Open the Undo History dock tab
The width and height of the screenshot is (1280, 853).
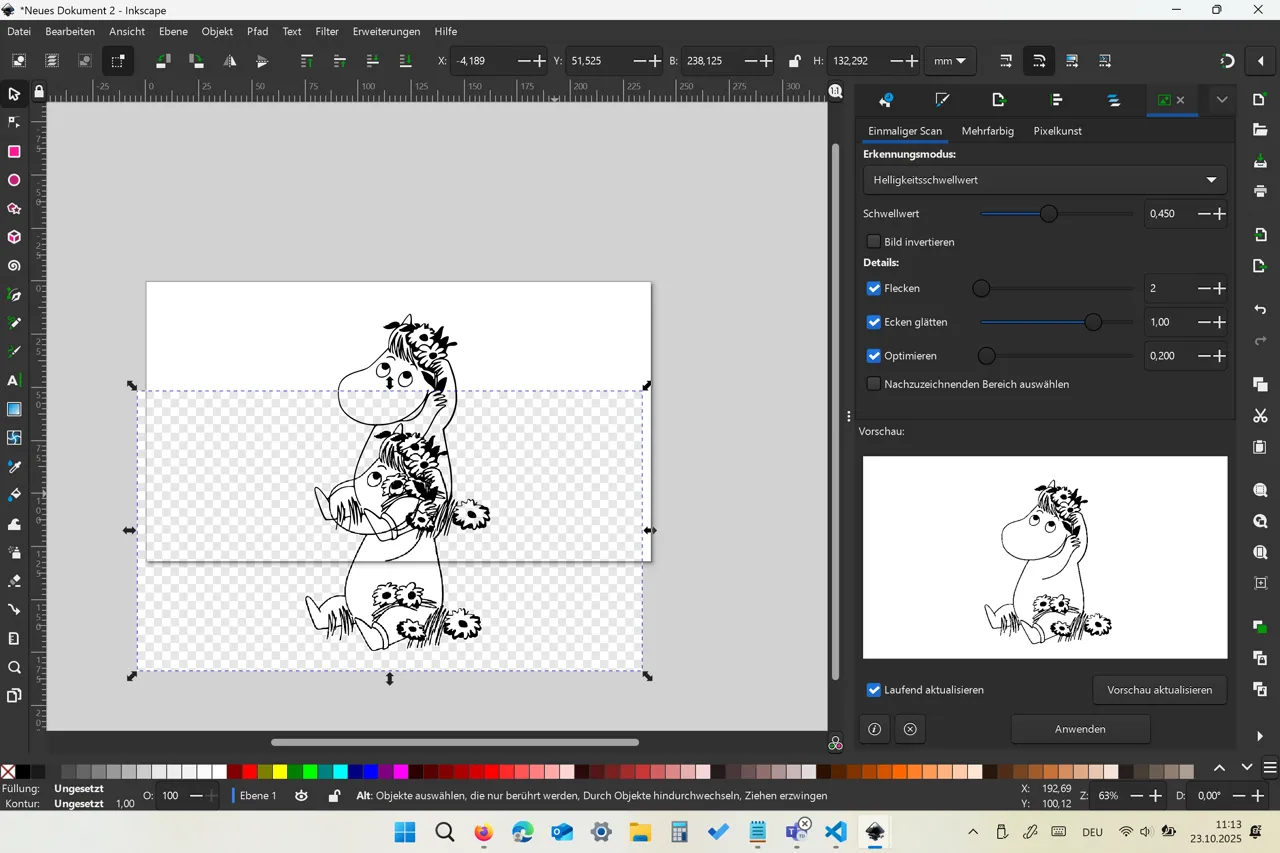pos(885,100)
